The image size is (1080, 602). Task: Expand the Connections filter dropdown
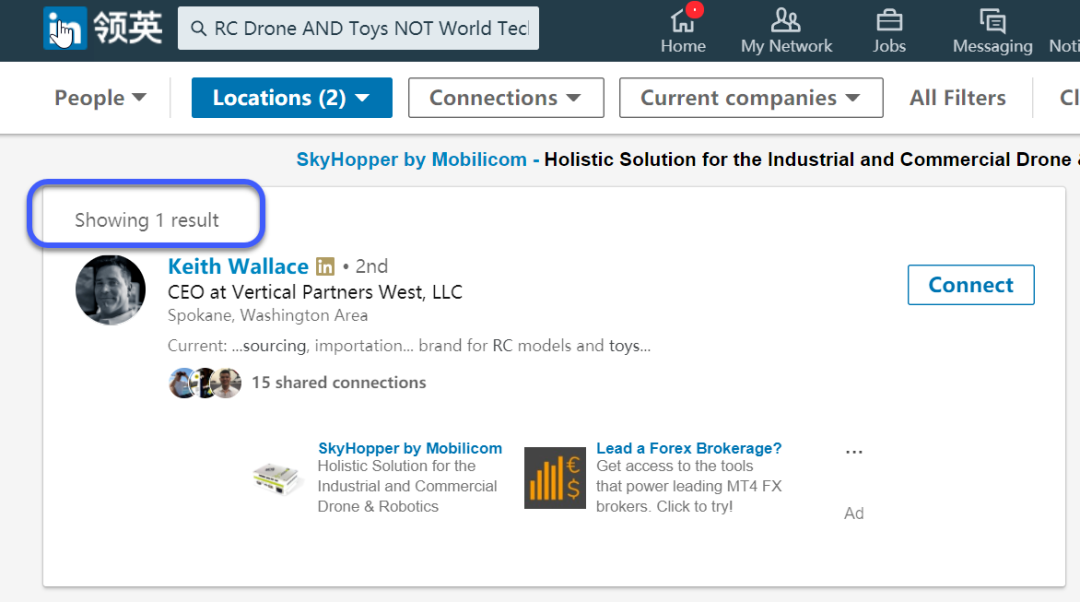coord(505,98)
